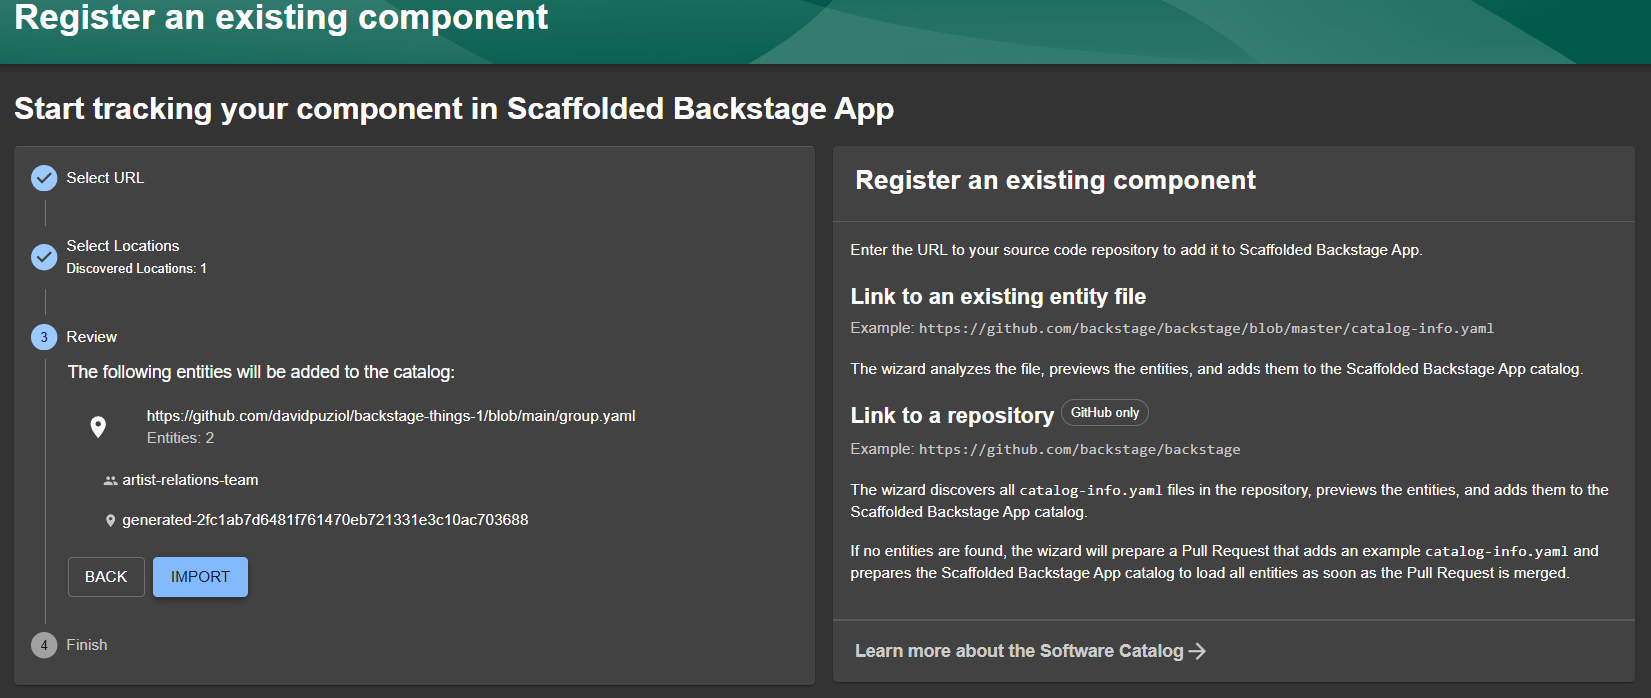Click the Select URL completed checkmark icon

pos(44,178)
